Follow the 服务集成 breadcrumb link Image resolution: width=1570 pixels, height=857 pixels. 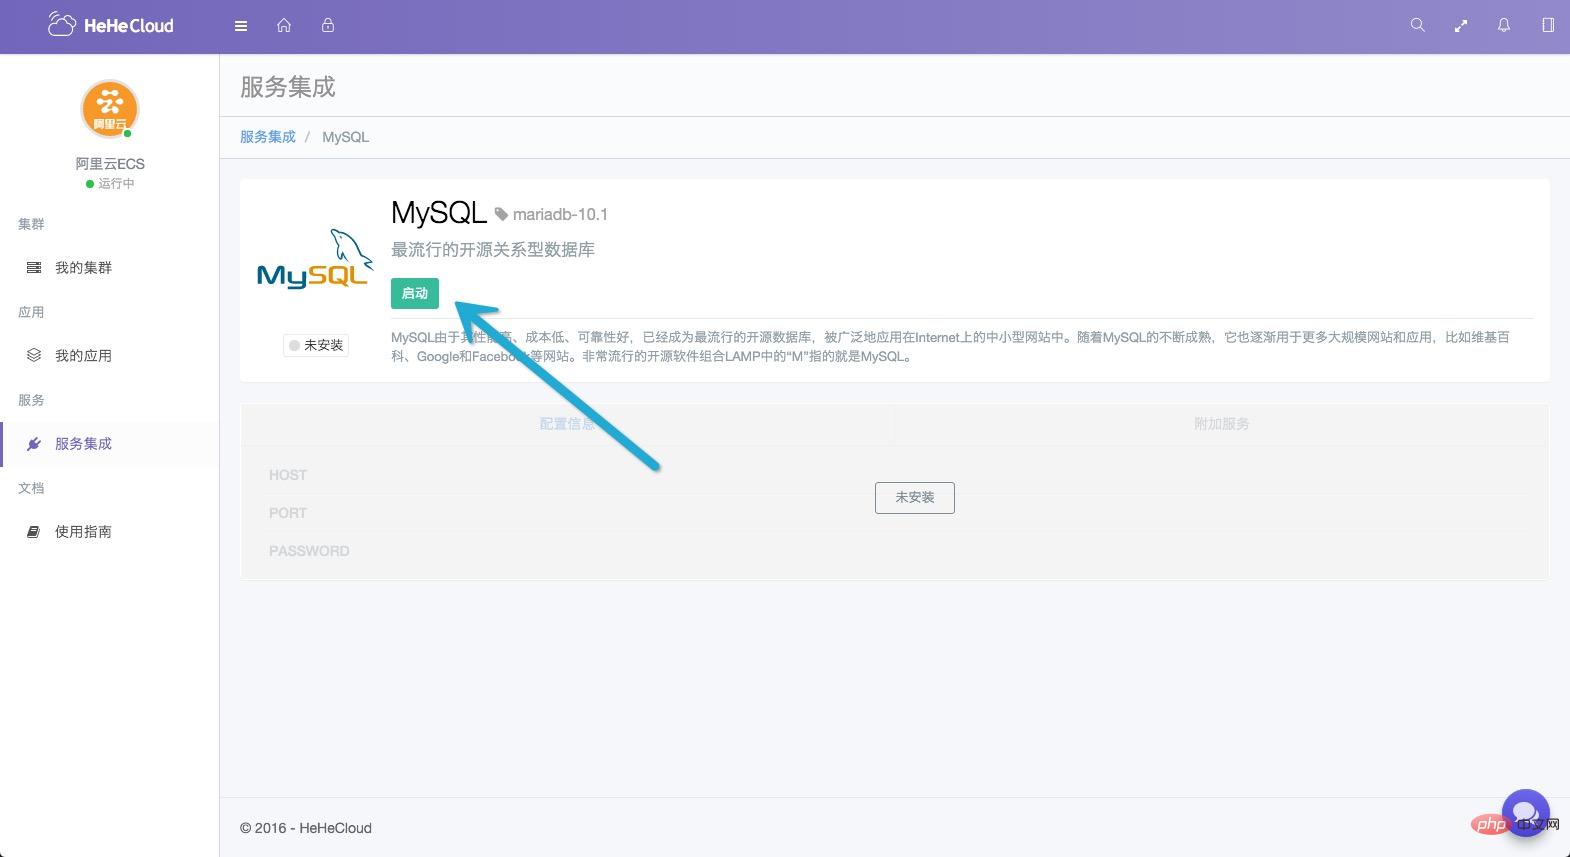[268, 137]
